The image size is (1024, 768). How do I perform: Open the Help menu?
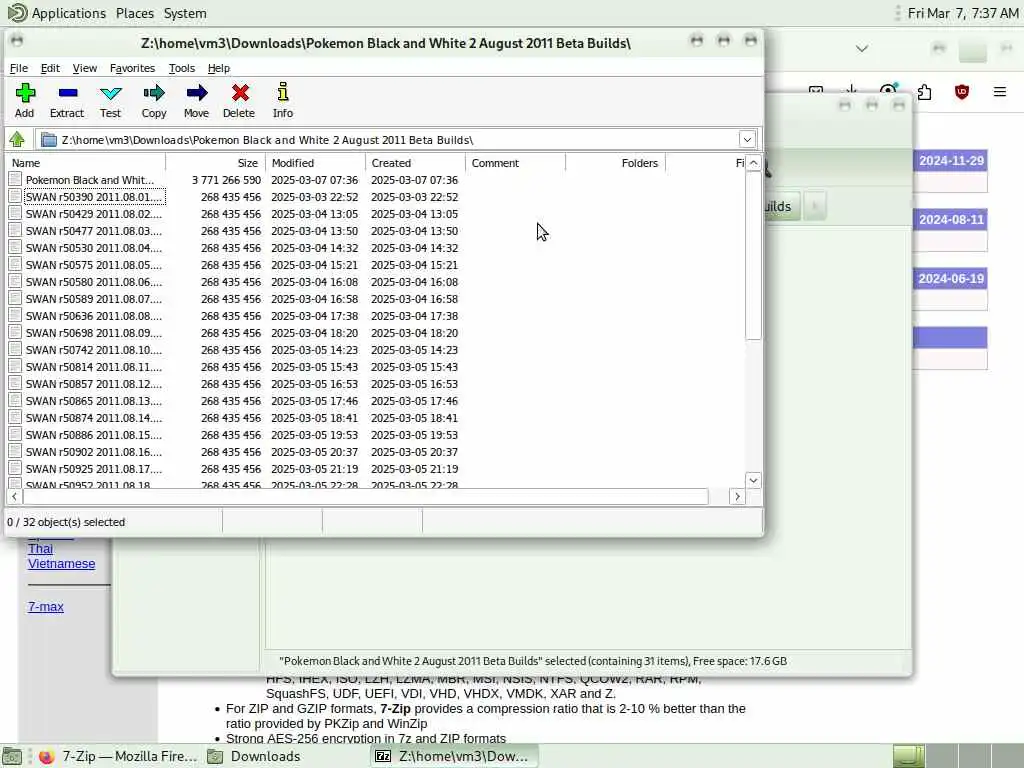click(x=218, y=68)
